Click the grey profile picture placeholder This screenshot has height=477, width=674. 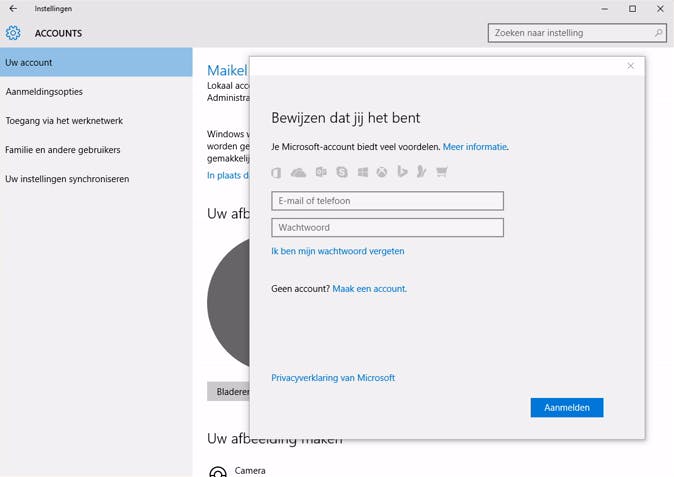[228, 303]
